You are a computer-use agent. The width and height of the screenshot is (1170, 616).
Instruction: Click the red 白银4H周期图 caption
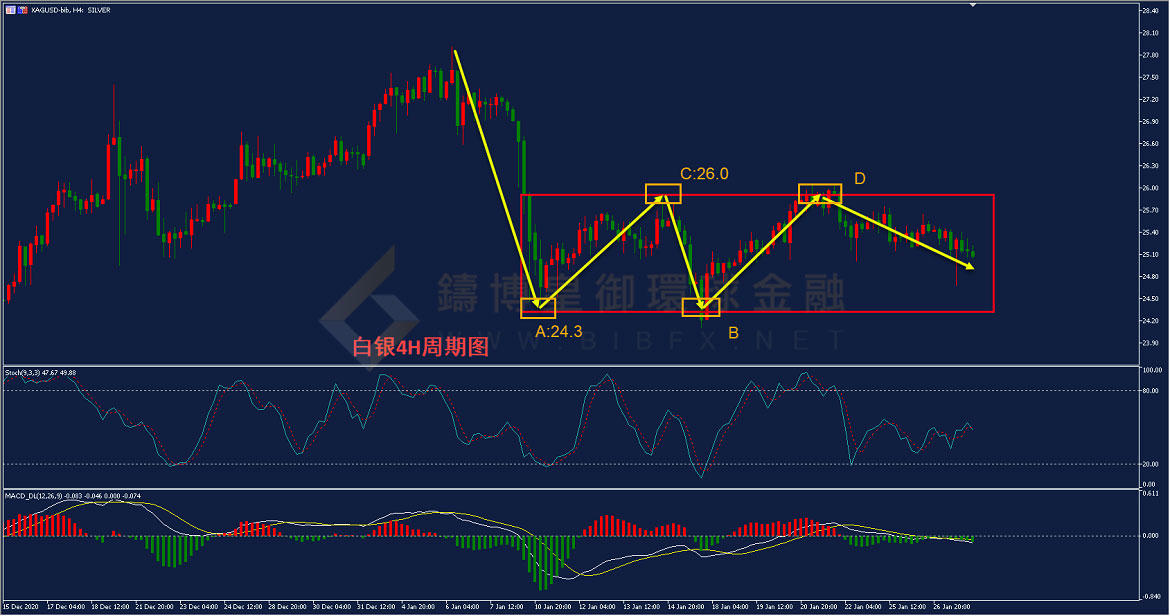click(420, 347)
